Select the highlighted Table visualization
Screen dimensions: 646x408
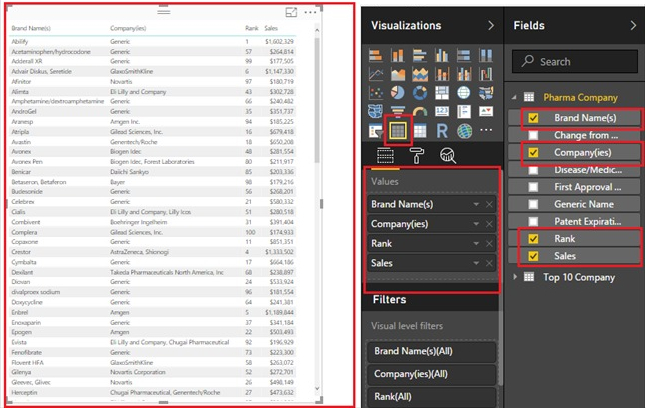point(398,131)
